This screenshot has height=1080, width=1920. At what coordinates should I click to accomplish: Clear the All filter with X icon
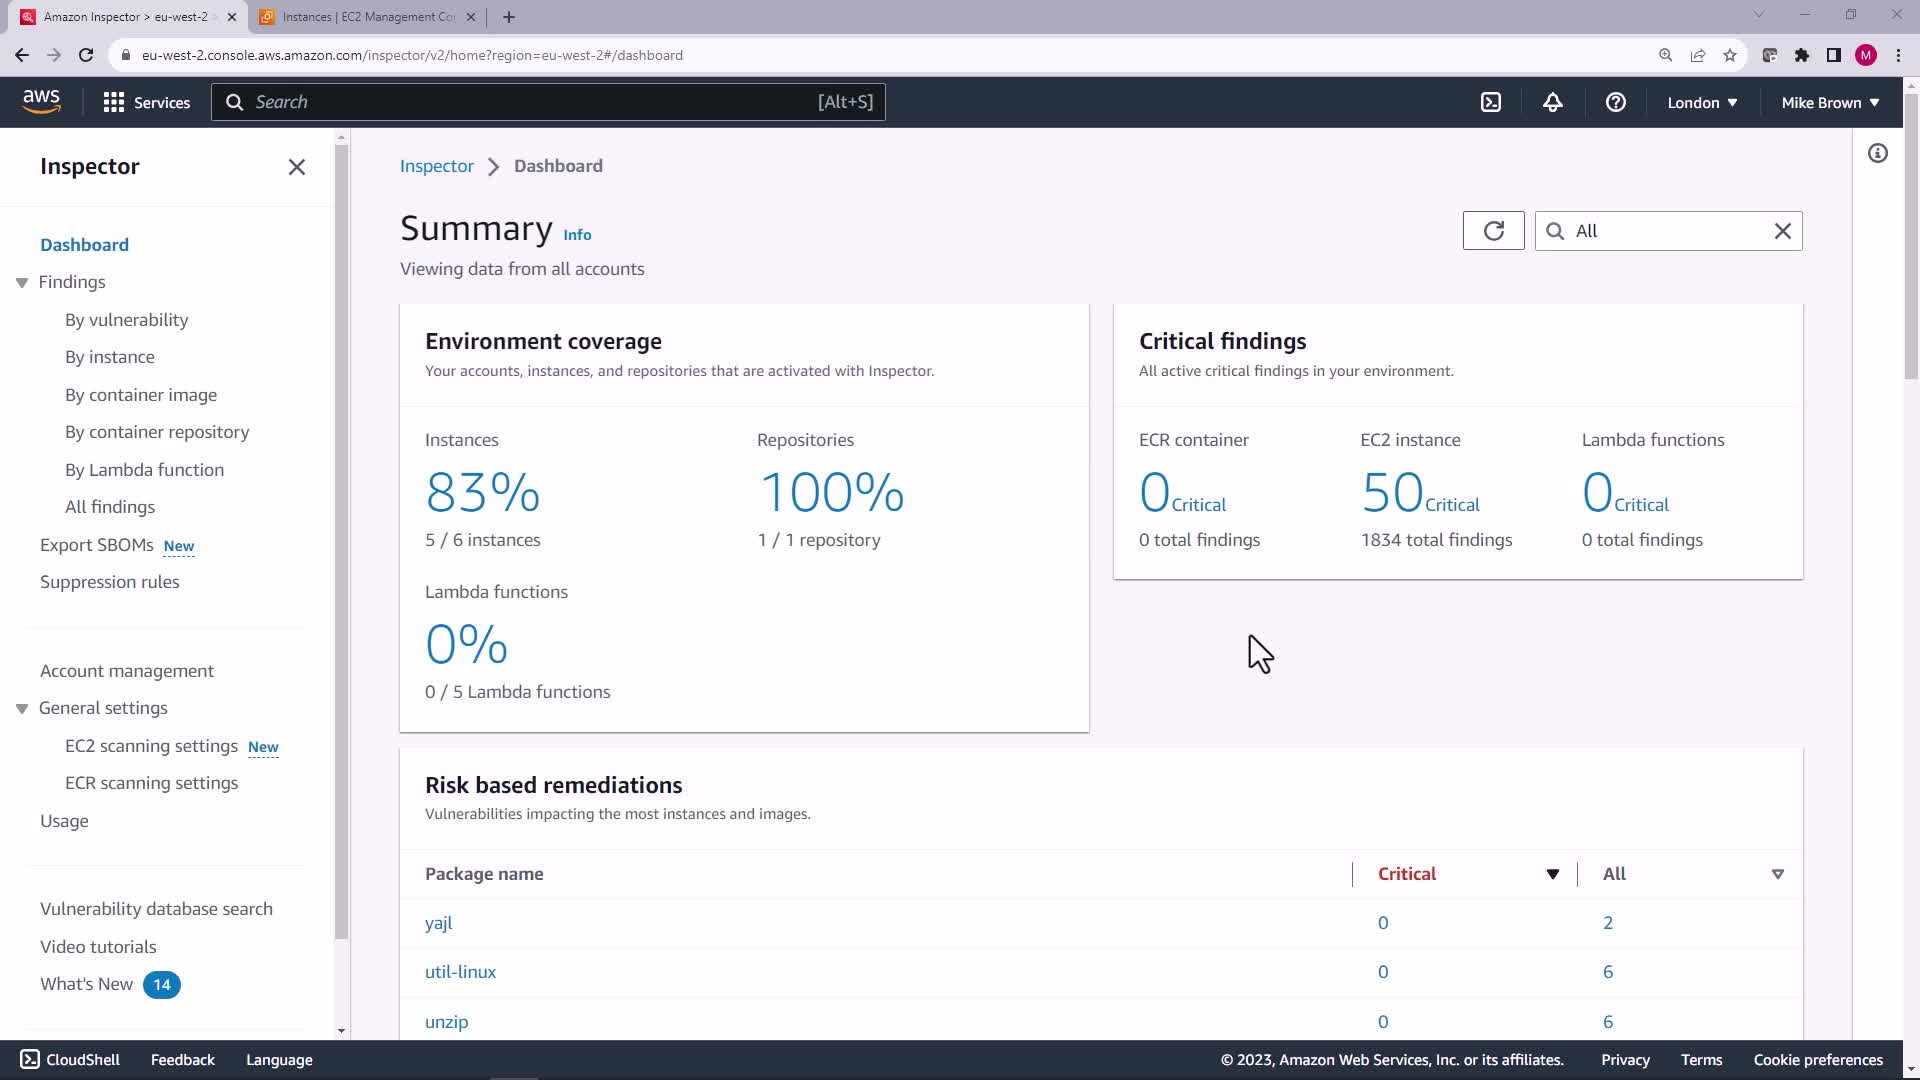pyautogui.click(x=1782, y=231)
